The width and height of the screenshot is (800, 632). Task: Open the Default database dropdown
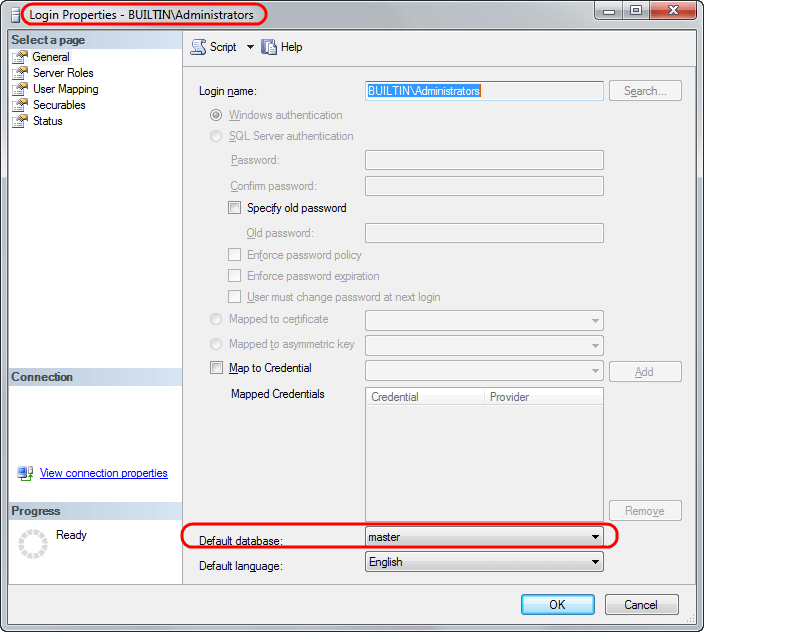484,537
